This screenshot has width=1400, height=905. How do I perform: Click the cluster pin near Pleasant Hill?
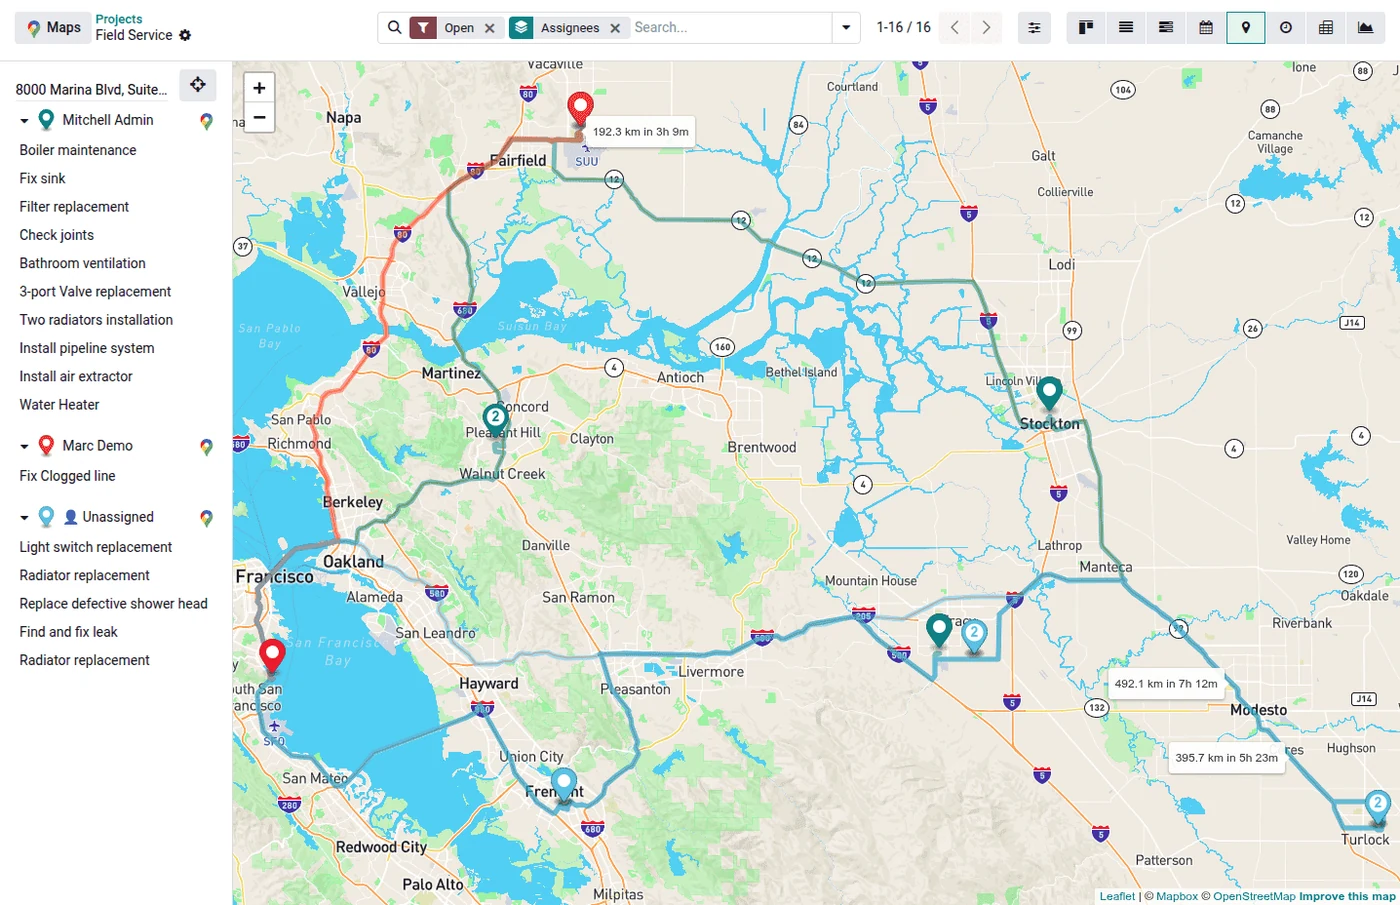[x=495, y=419]
